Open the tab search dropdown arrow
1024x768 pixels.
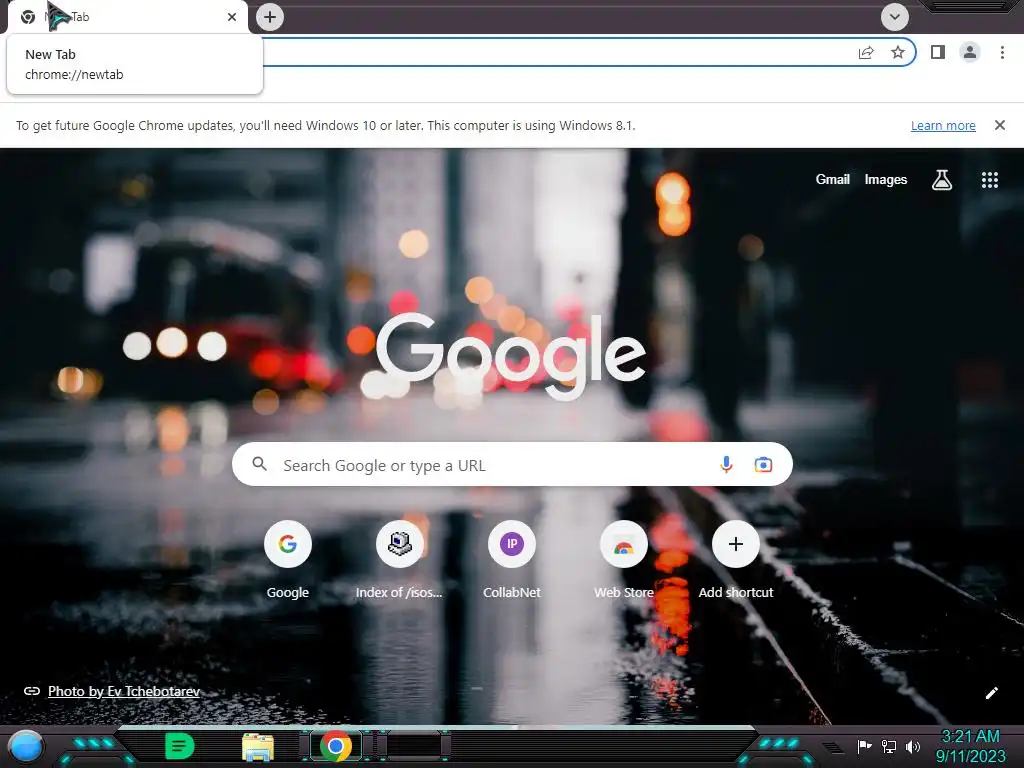point(895,17)
